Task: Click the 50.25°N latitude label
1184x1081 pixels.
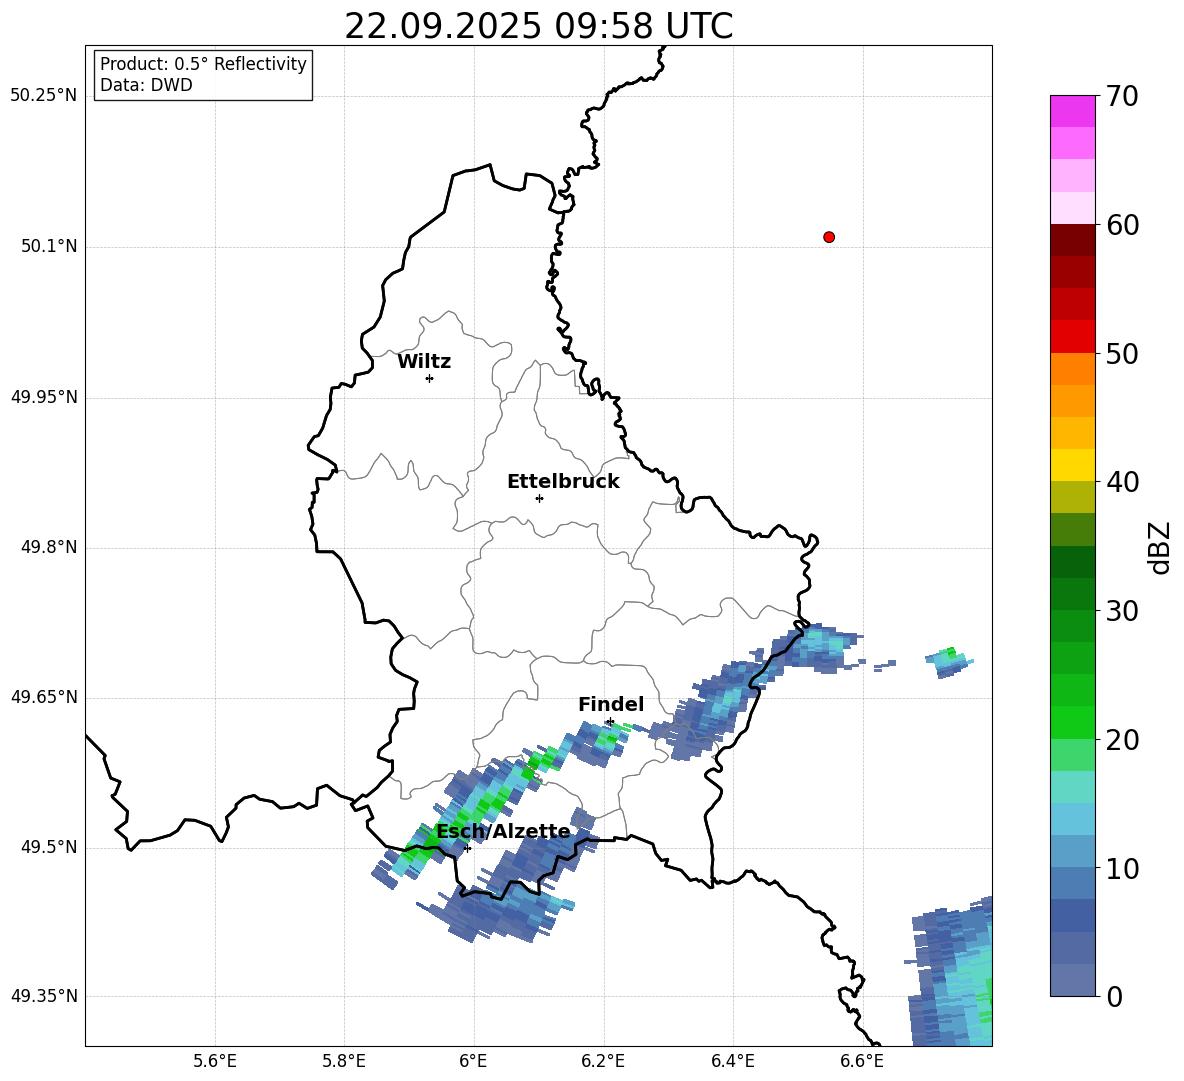Action: tap(44, 96)
